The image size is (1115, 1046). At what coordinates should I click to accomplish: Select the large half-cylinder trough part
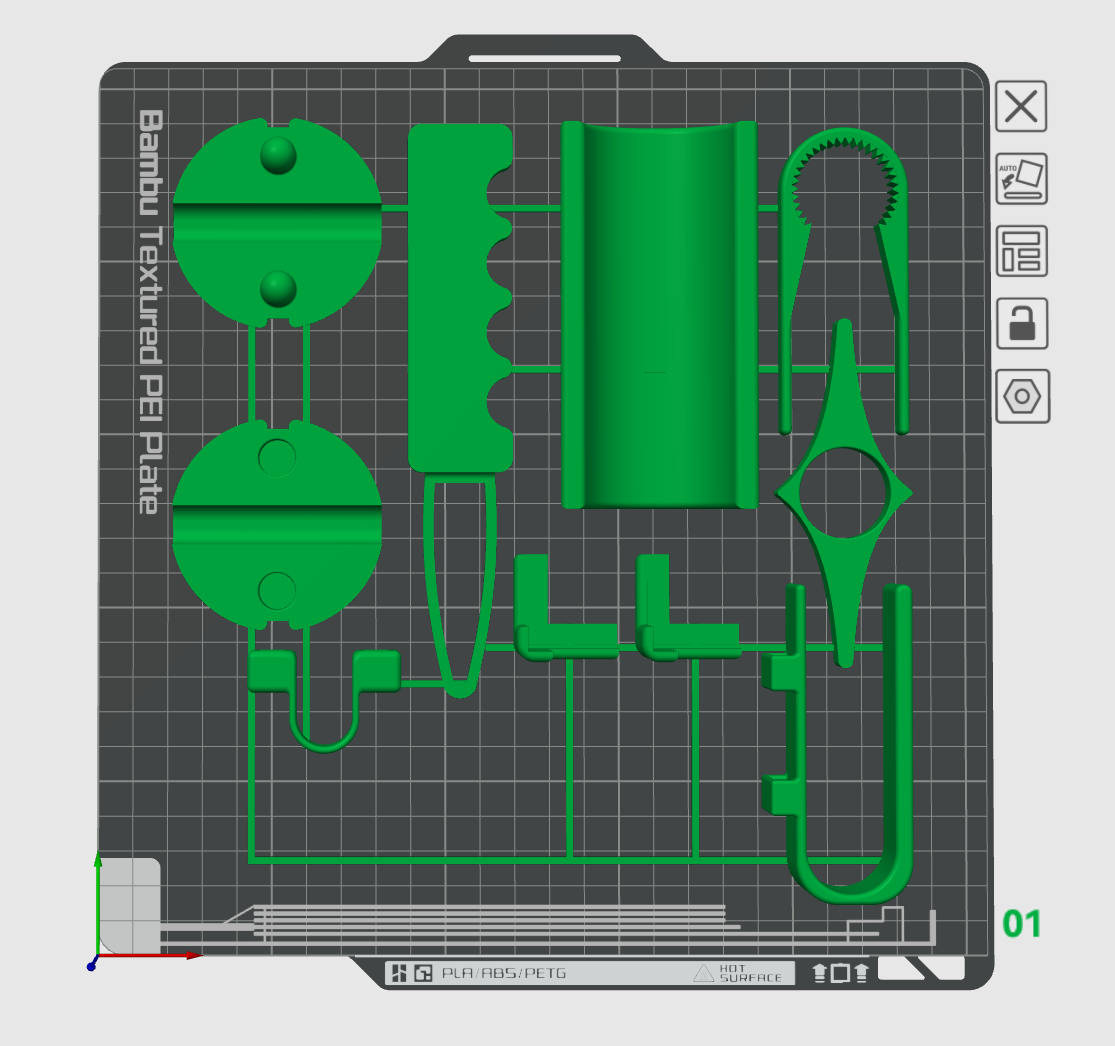pyautogui.click(x=659, y=315)
